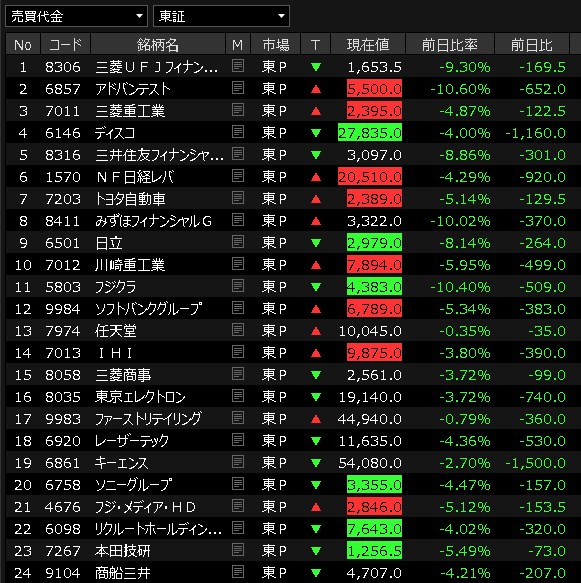Open memo icon for 任天堂 row

[x=238, y=330]
